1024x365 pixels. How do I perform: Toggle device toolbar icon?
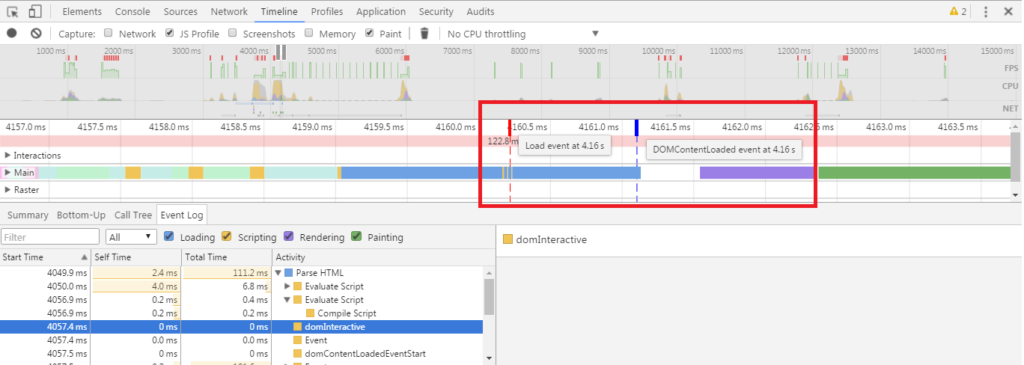point(35,11)
